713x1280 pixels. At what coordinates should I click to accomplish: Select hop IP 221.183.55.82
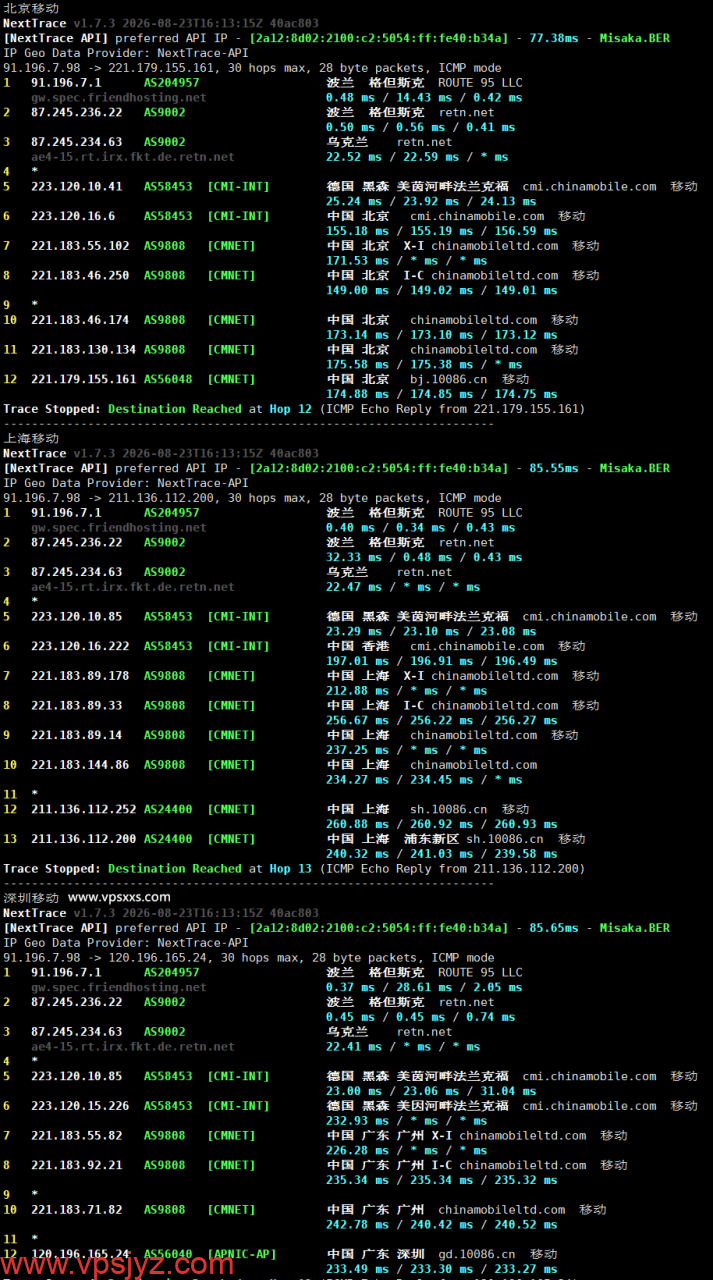tap(77, 1136)
